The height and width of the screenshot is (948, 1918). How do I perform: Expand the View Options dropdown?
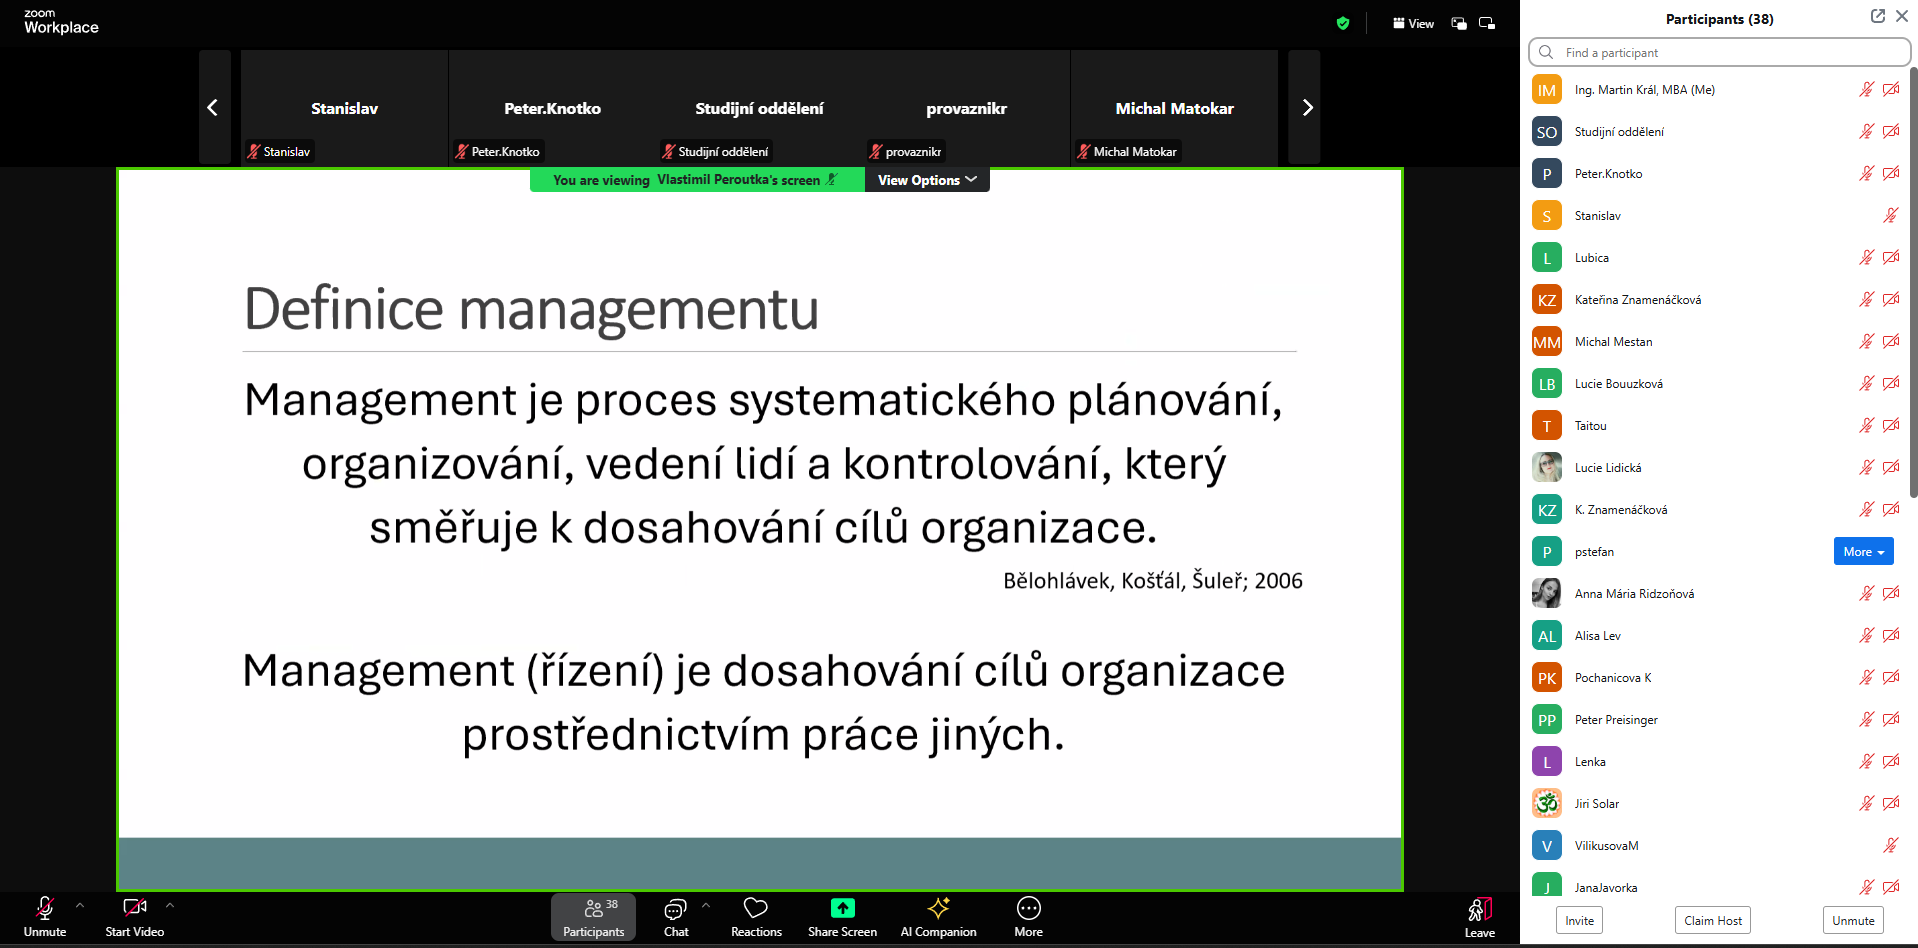click(x=927, y=180)
